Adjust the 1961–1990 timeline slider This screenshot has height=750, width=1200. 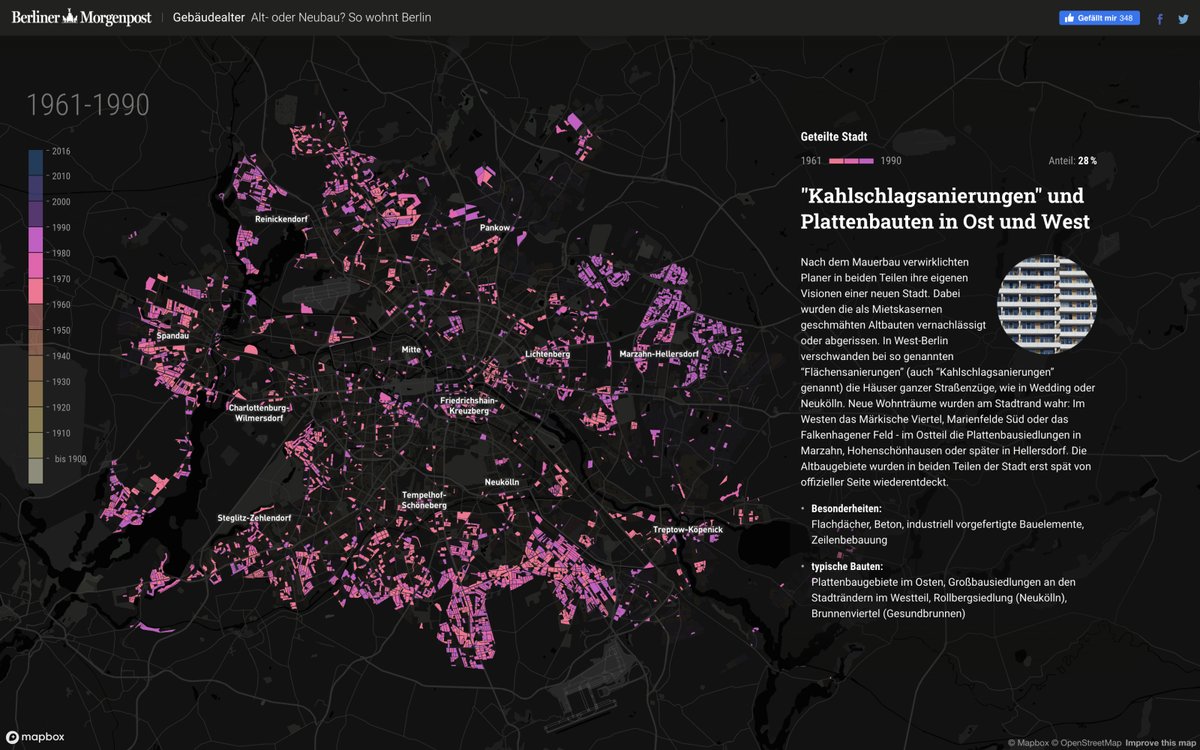(850, 159)
